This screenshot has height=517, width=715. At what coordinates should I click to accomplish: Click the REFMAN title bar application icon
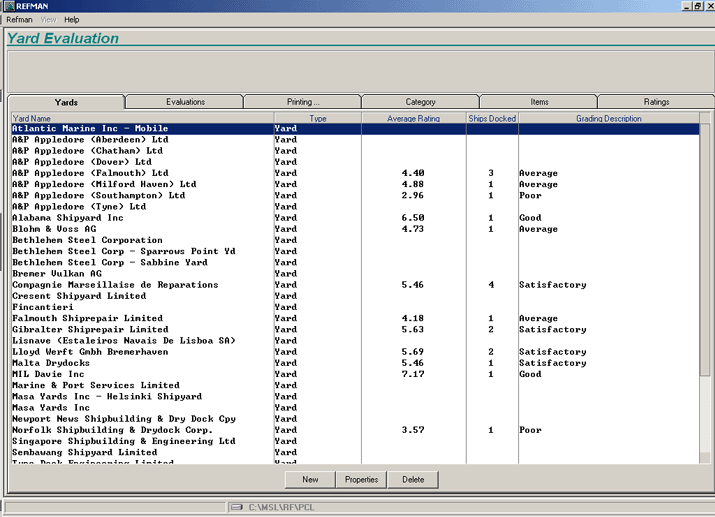8,6
